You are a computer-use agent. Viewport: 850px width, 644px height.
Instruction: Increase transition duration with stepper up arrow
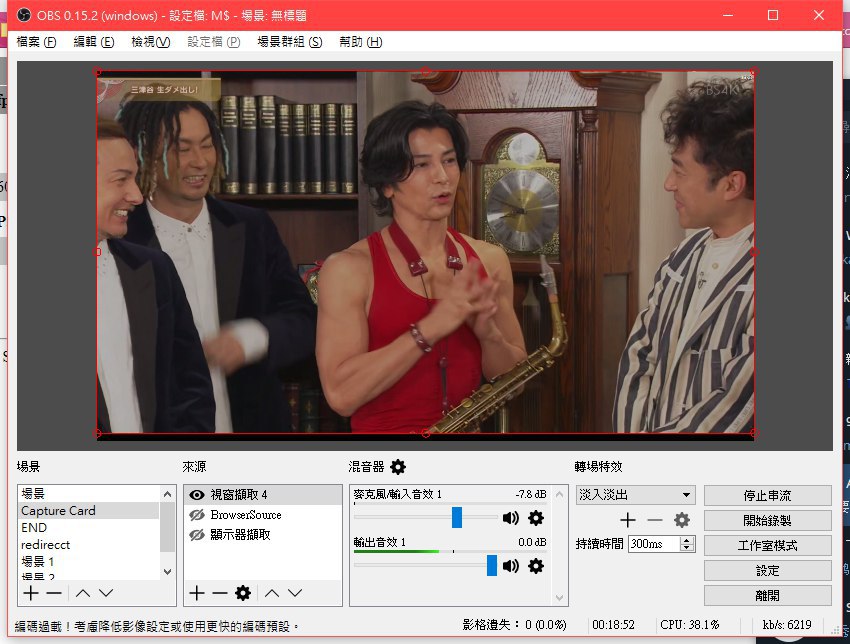tap(687, 540)
